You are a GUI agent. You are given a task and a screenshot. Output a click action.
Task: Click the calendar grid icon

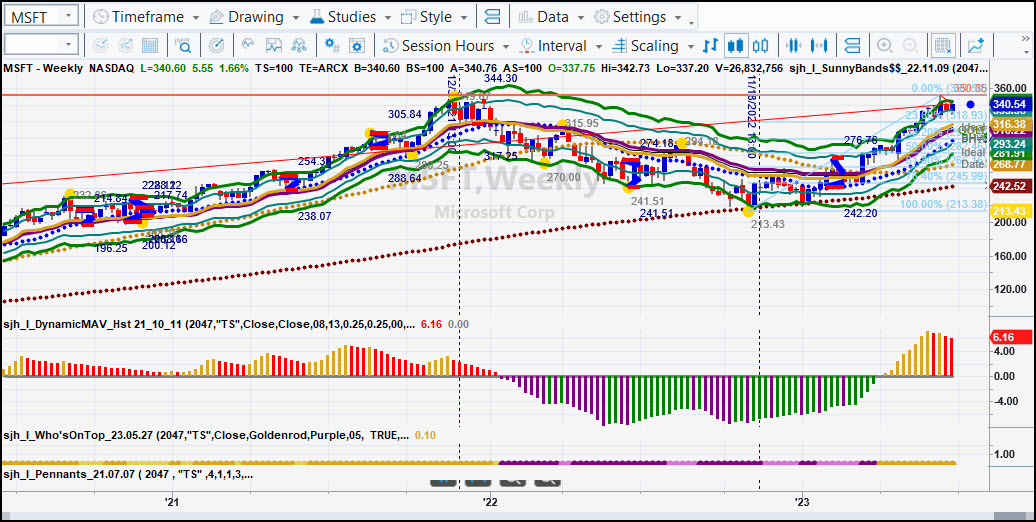click(x=150, y=46)
